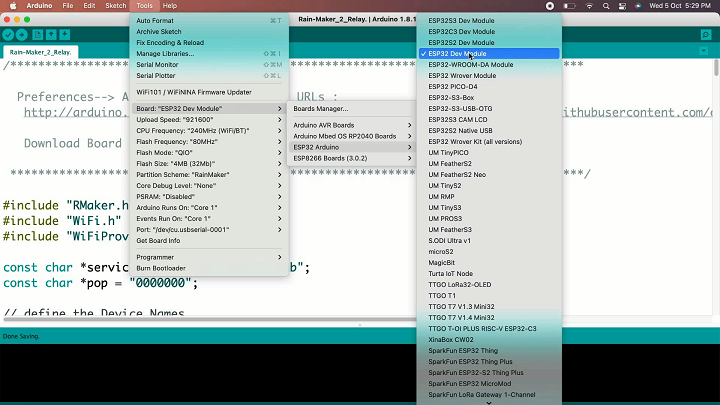720x405 pixels.
Task: Click the New sketch toolbar icon
Action: [38, 34]
